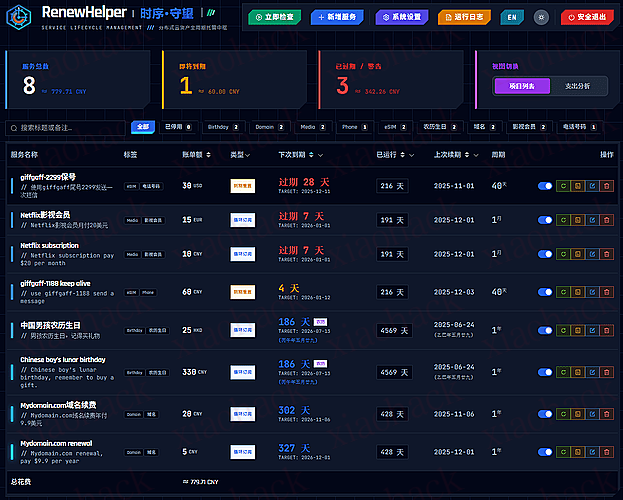
Task: Toggle 中国男孩农历生日 enable switch
Action: point(545,330)
